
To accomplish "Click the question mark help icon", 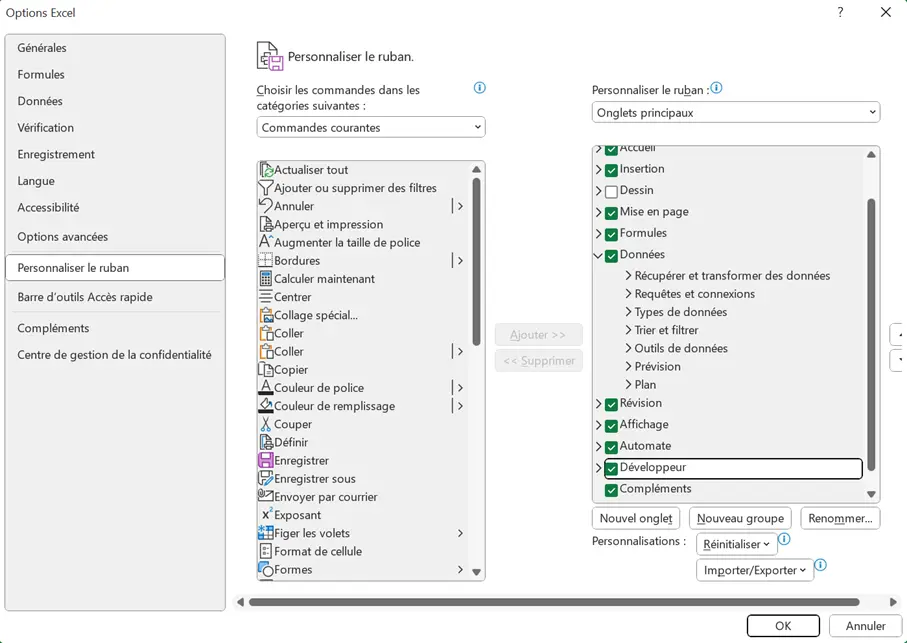I will [840, 12].
